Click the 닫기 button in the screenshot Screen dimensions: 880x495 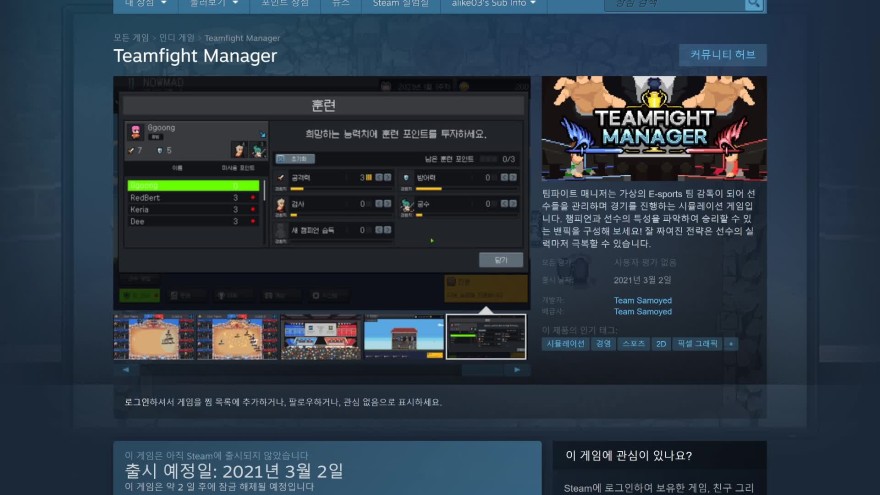point(501,260)
